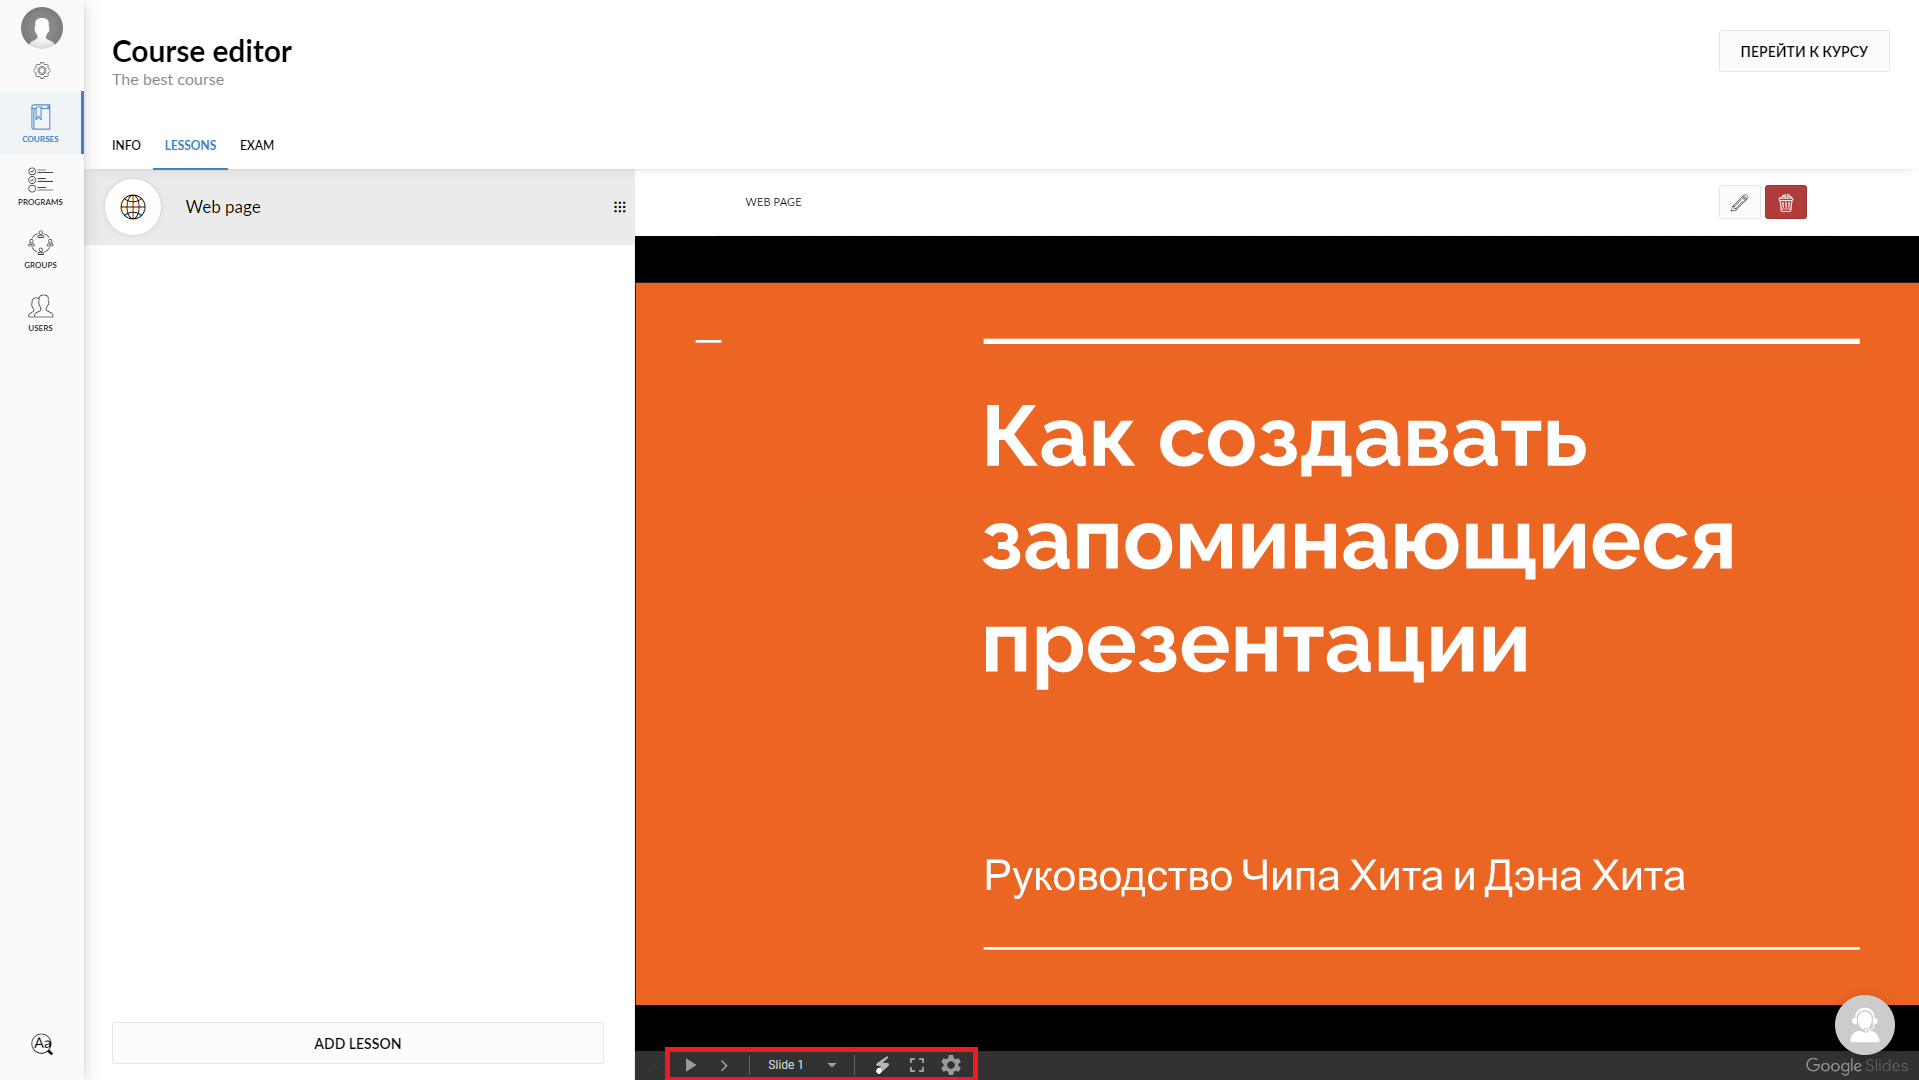Click the user avatar at top left
Image resolution: width=1919 pixels, height=1080 pixels.
point(42,27)
